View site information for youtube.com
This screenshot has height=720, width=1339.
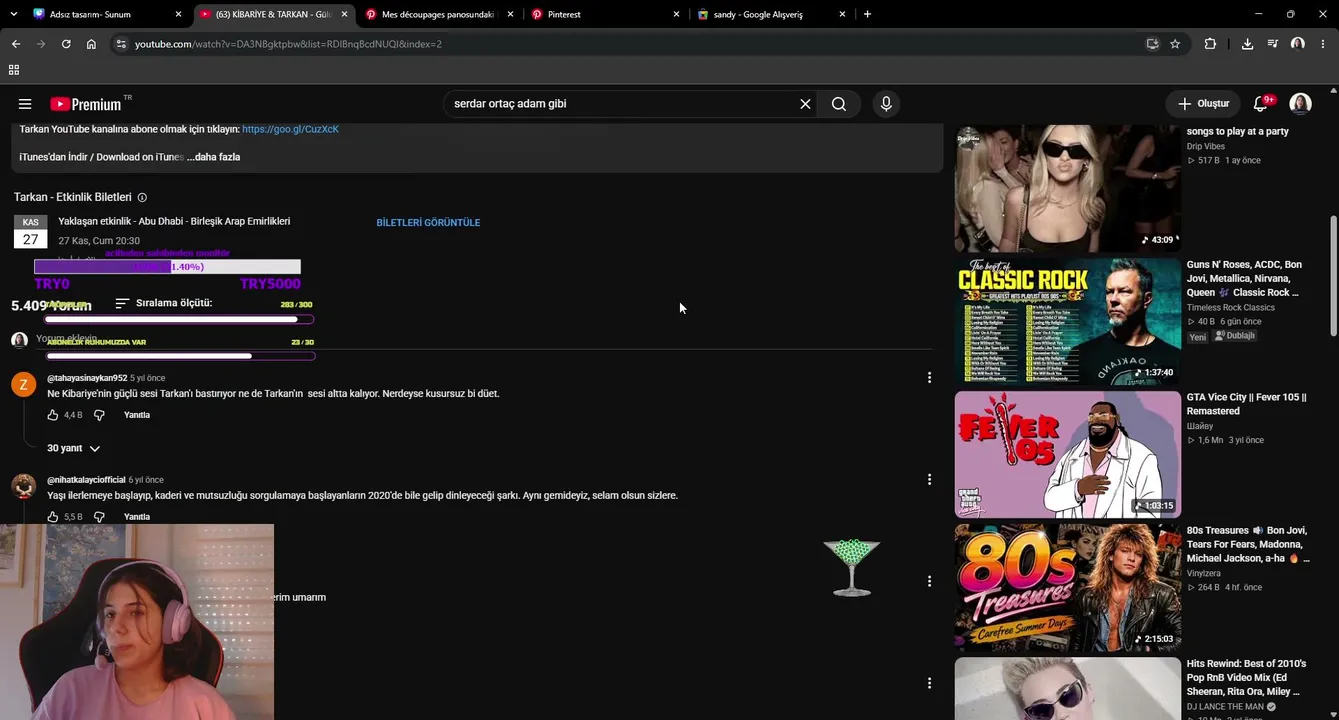coord(121,44)
